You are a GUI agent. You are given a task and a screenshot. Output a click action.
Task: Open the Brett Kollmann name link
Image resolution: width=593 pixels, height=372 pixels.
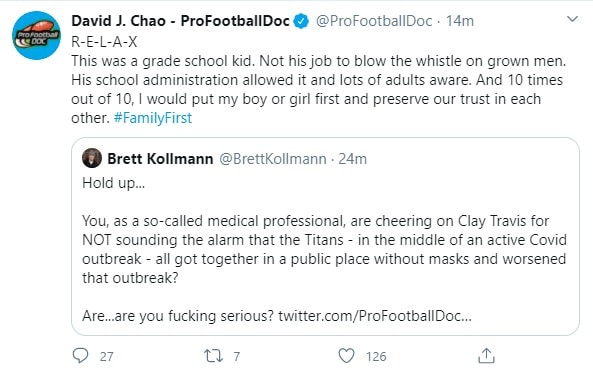click(x=160, y=159)
